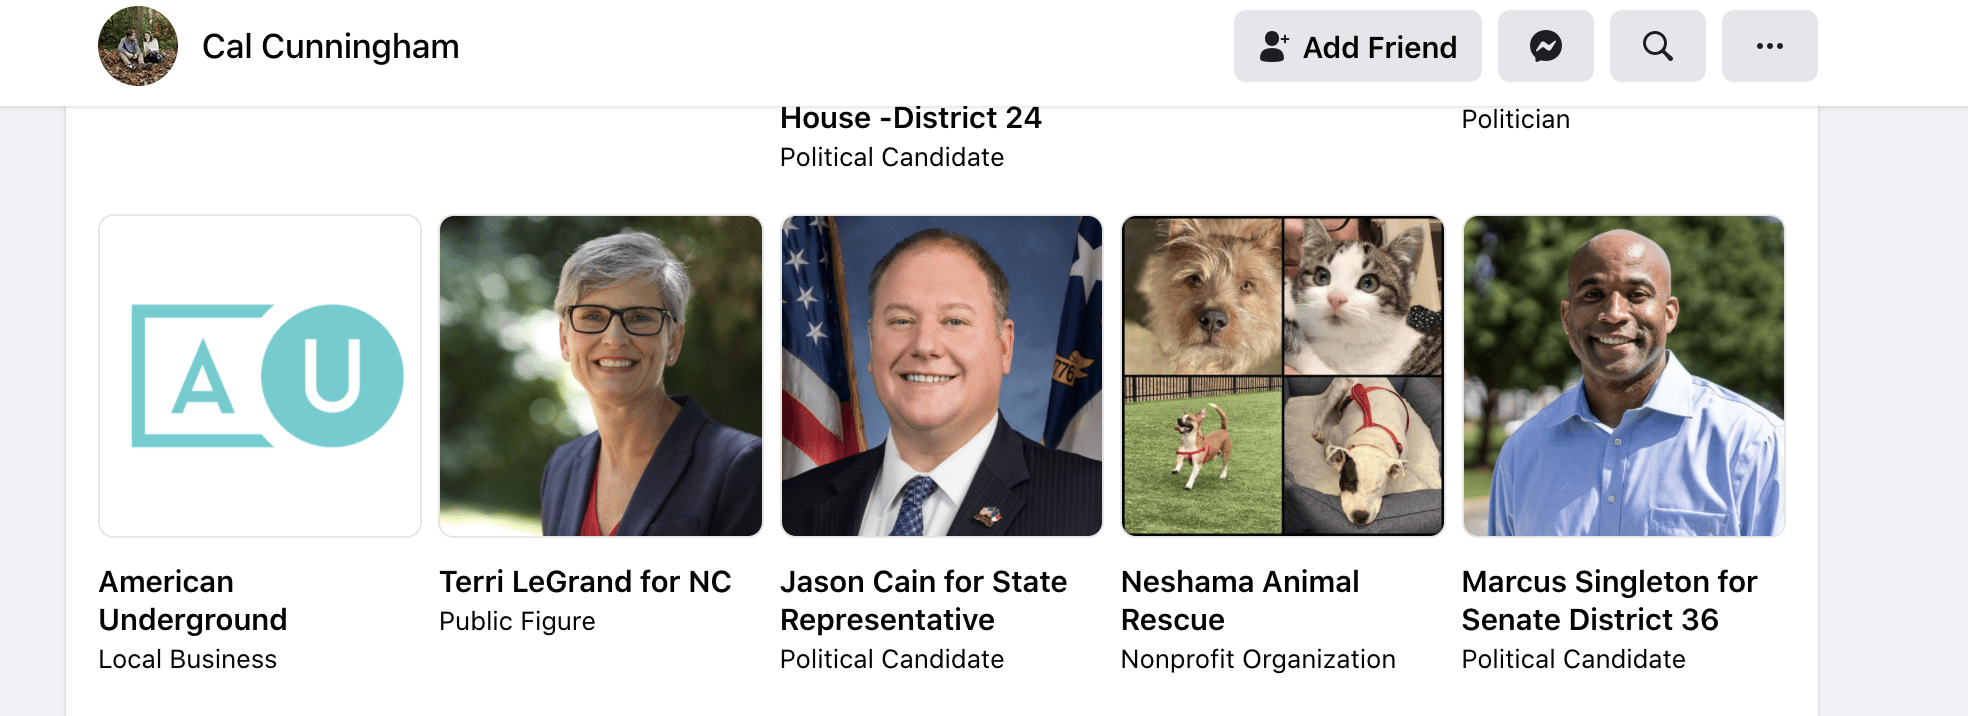Click Marcus Singleton's page photo

click(1624, 376)
